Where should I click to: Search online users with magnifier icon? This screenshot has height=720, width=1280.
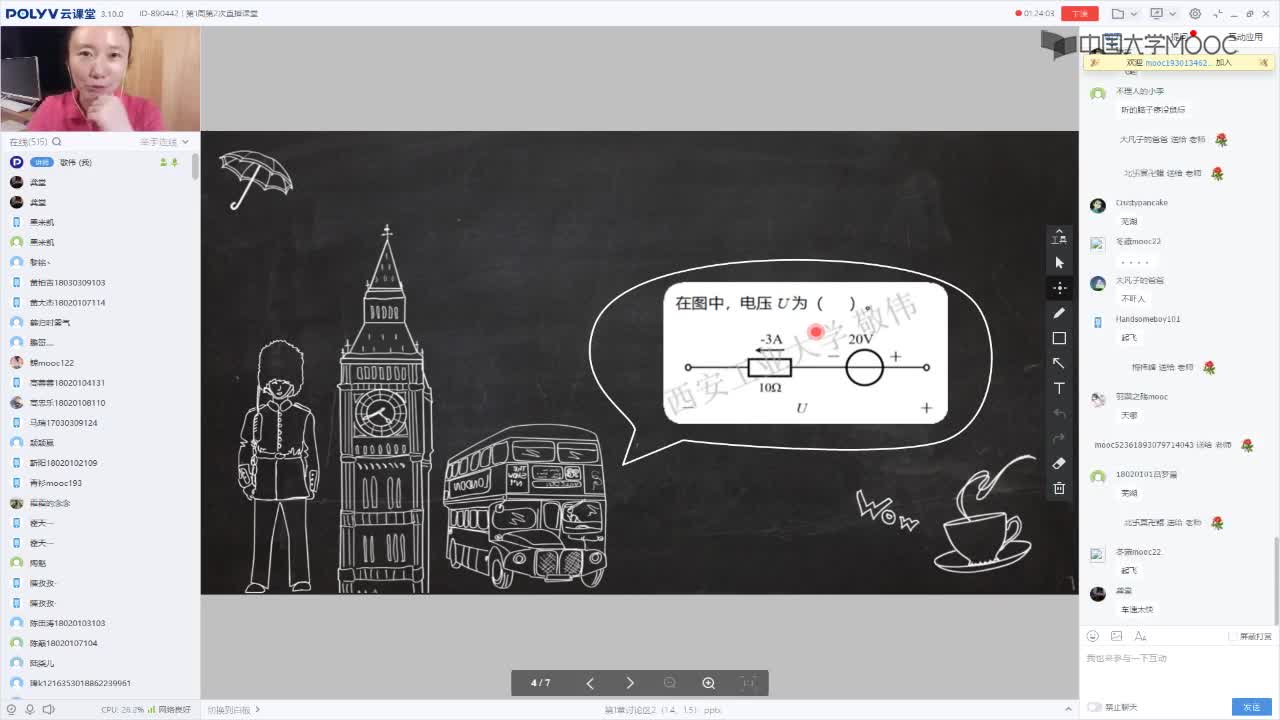[57, 142]
